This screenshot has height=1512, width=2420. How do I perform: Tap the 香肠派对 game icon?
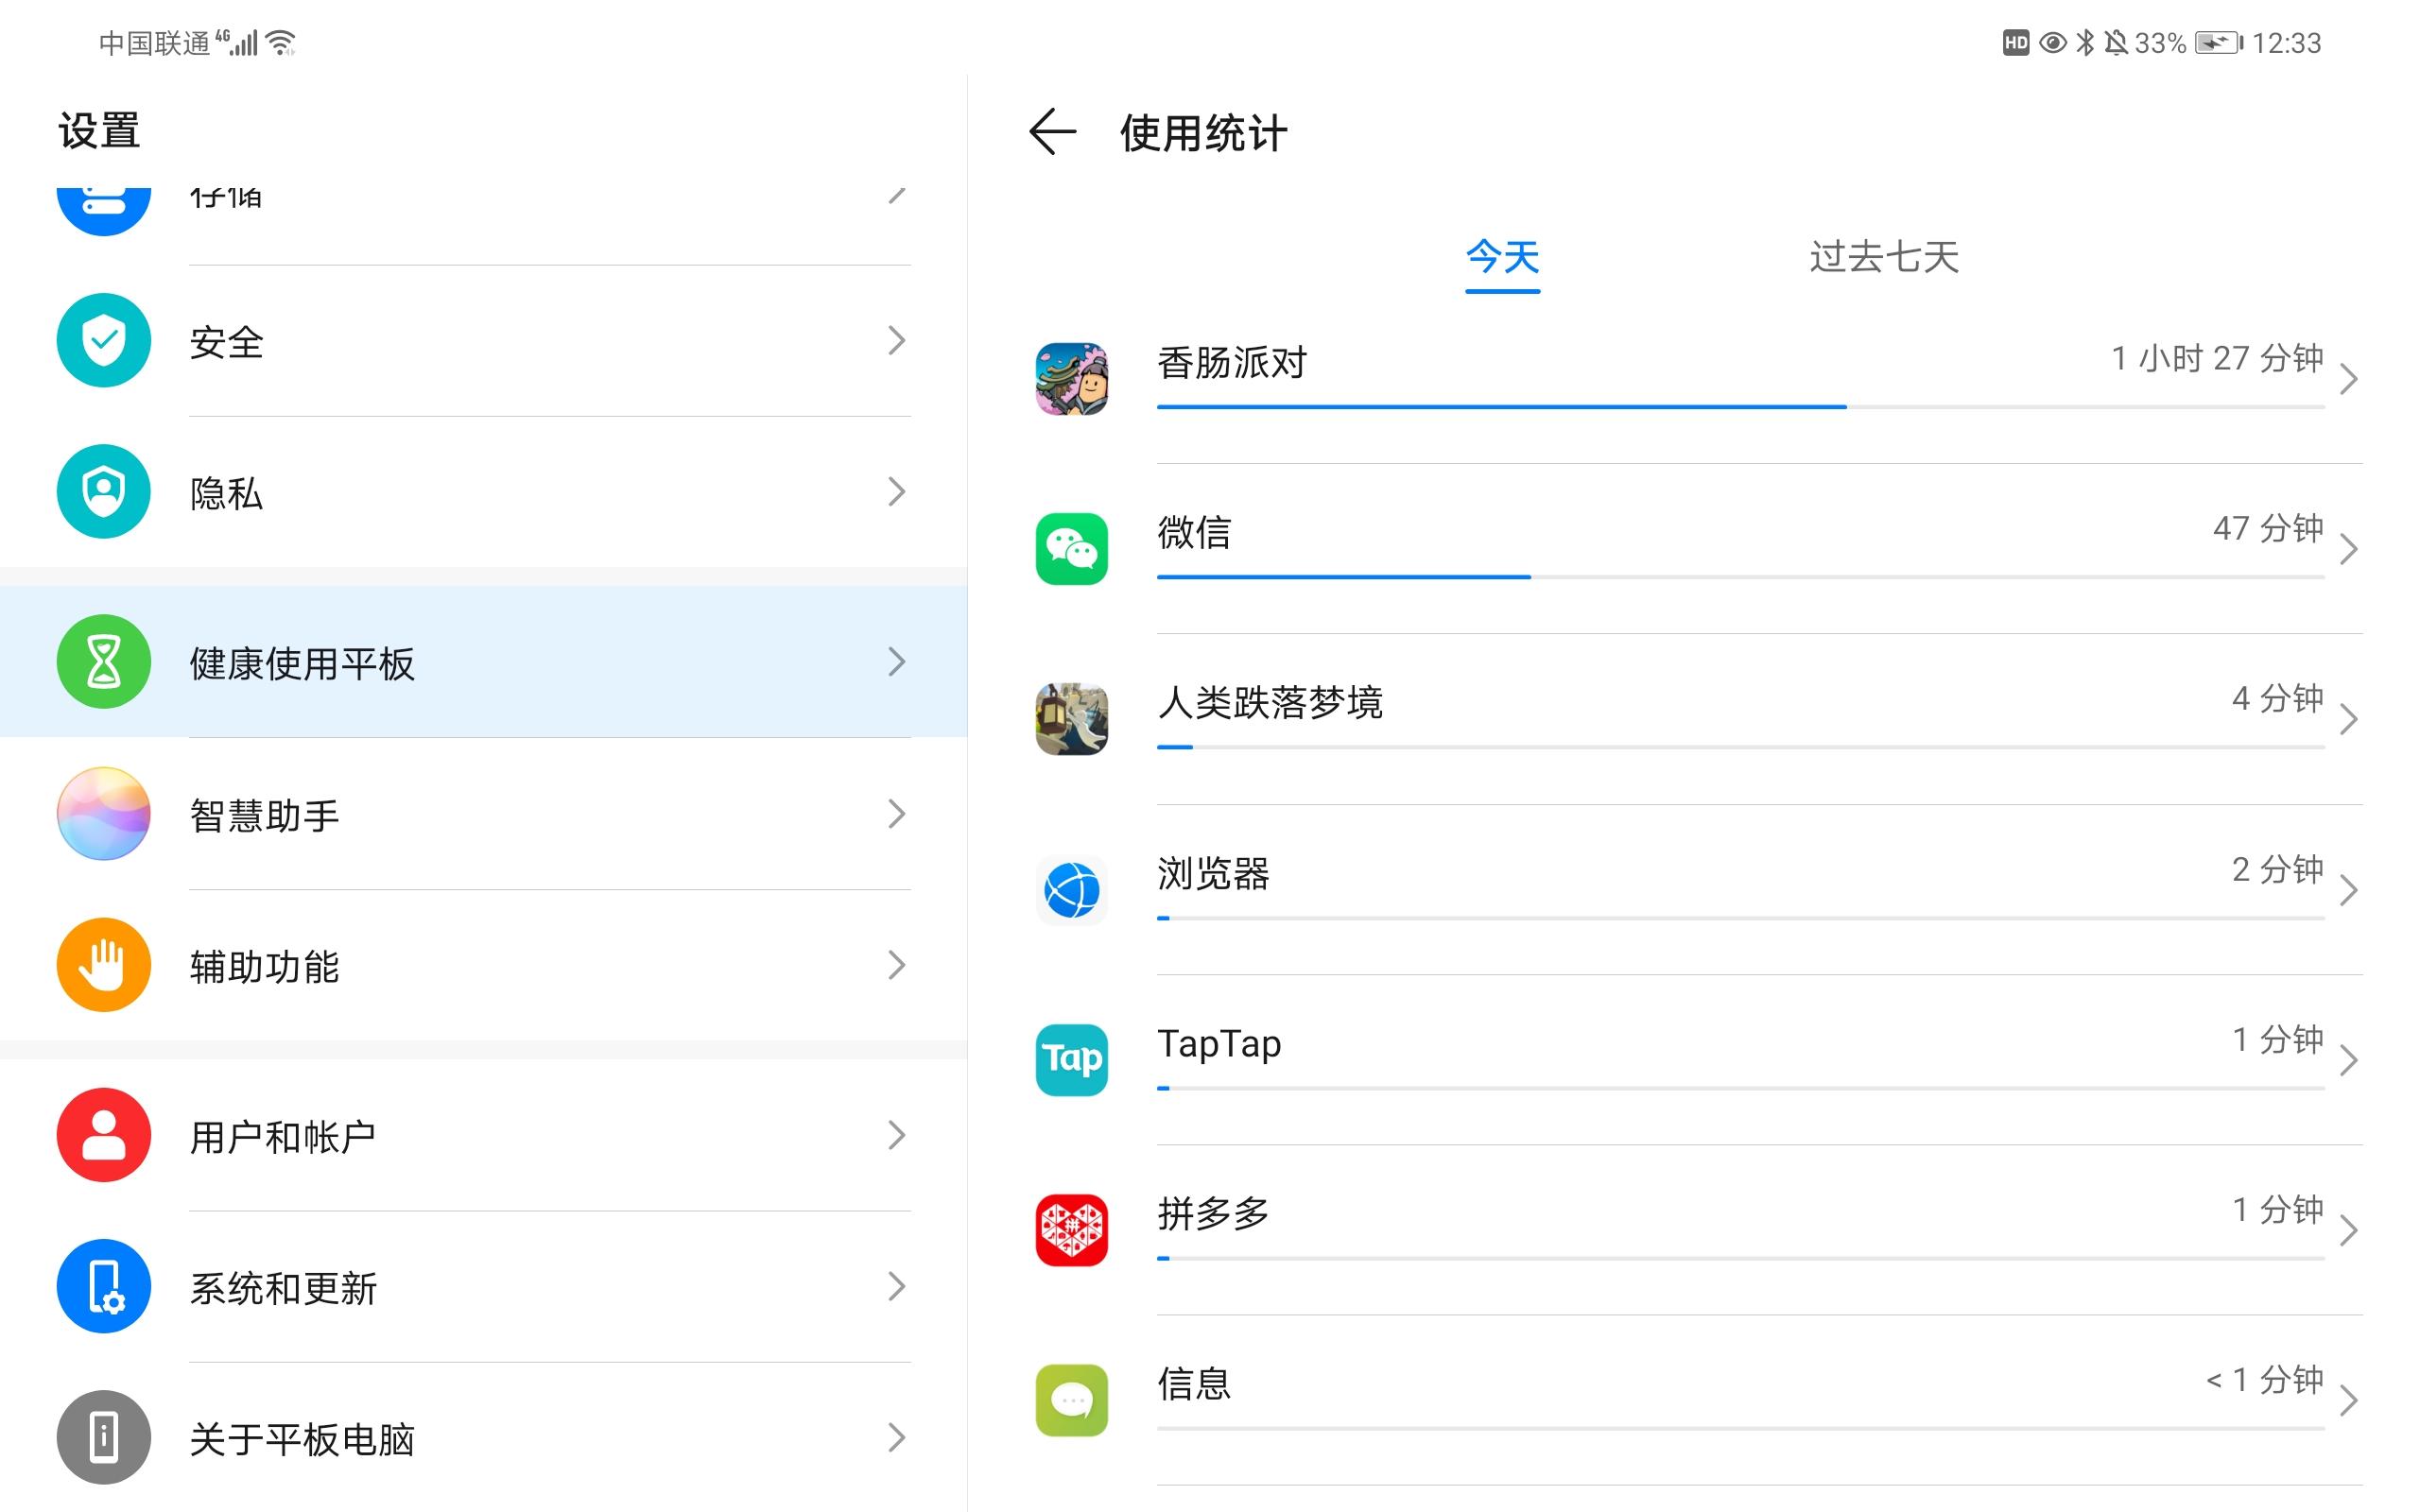[1071, 379]
